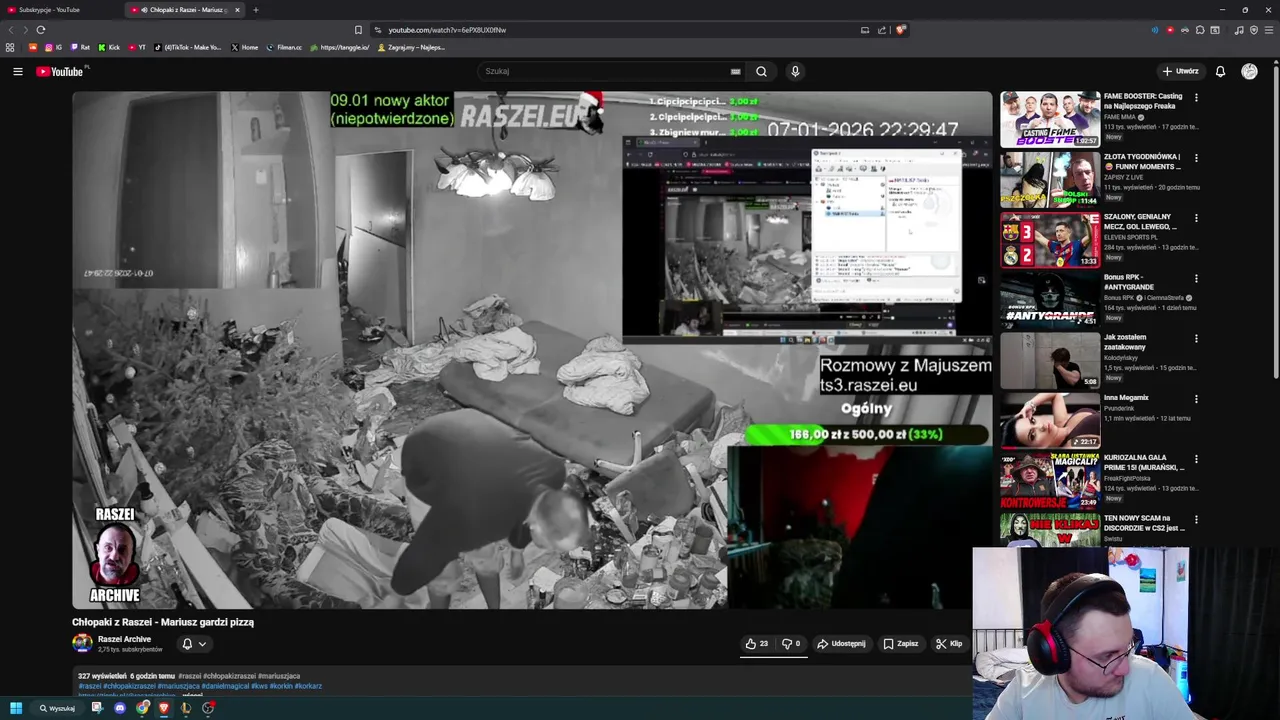The height and width of the screenshot is (720, 1280).
Task: Open options menu for KURIOZALNA GALA video
Action: point(1196,459)
